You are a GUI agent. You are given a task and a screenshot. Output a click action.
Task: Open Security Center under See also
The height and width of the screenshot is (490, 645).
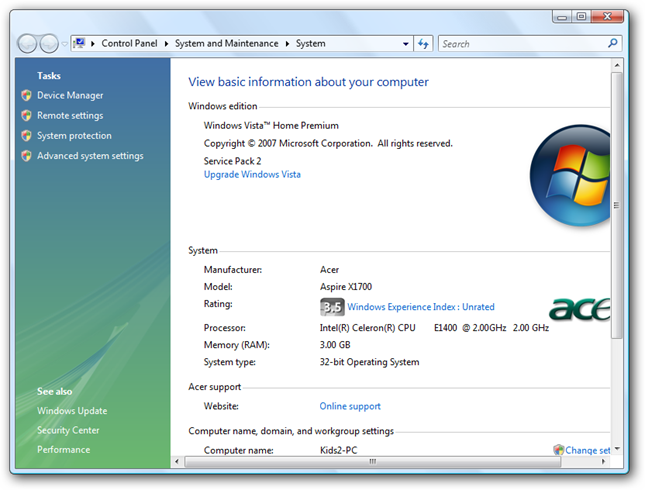[68, 430]
